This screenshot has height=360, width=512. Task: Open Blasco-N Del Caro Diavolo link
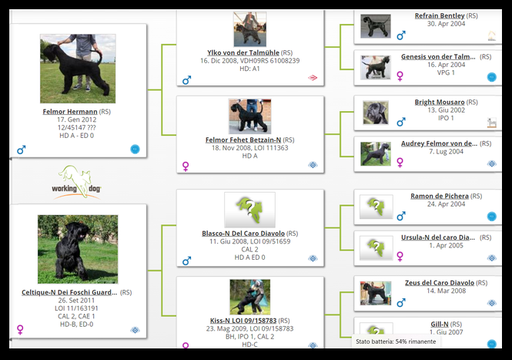[243, 233]
